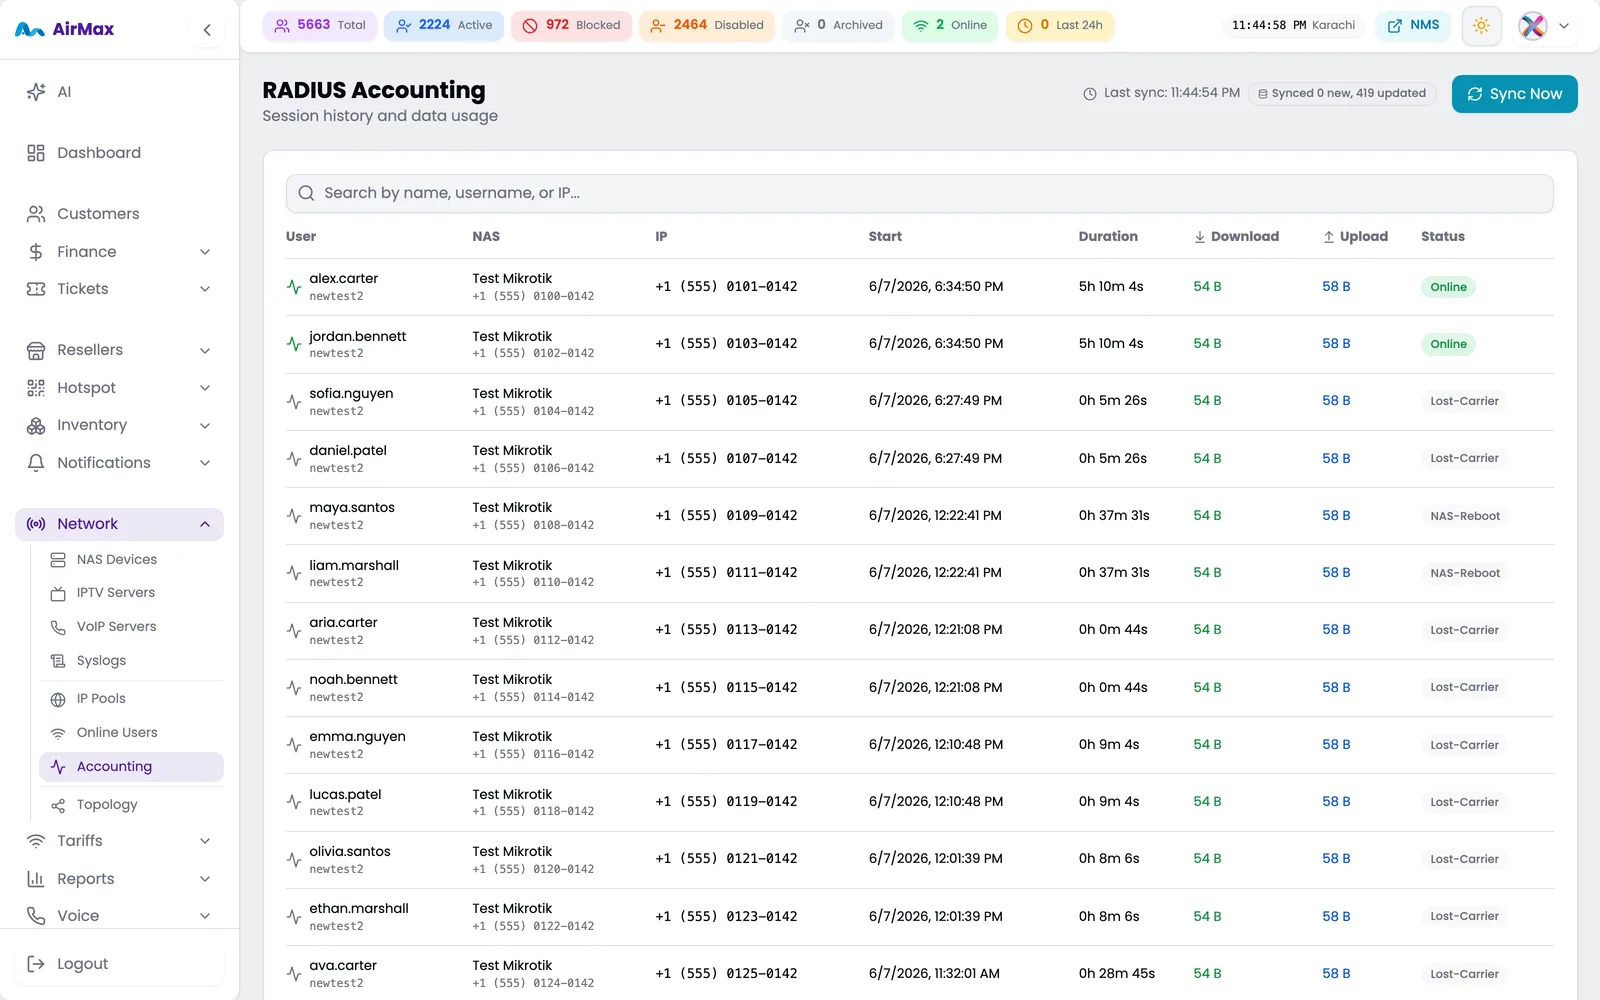The image size is (1600, 1000).
Task: Click the activity icon beside sofia.nguyen
Action: pyautogui.click(x=294, y=402)
